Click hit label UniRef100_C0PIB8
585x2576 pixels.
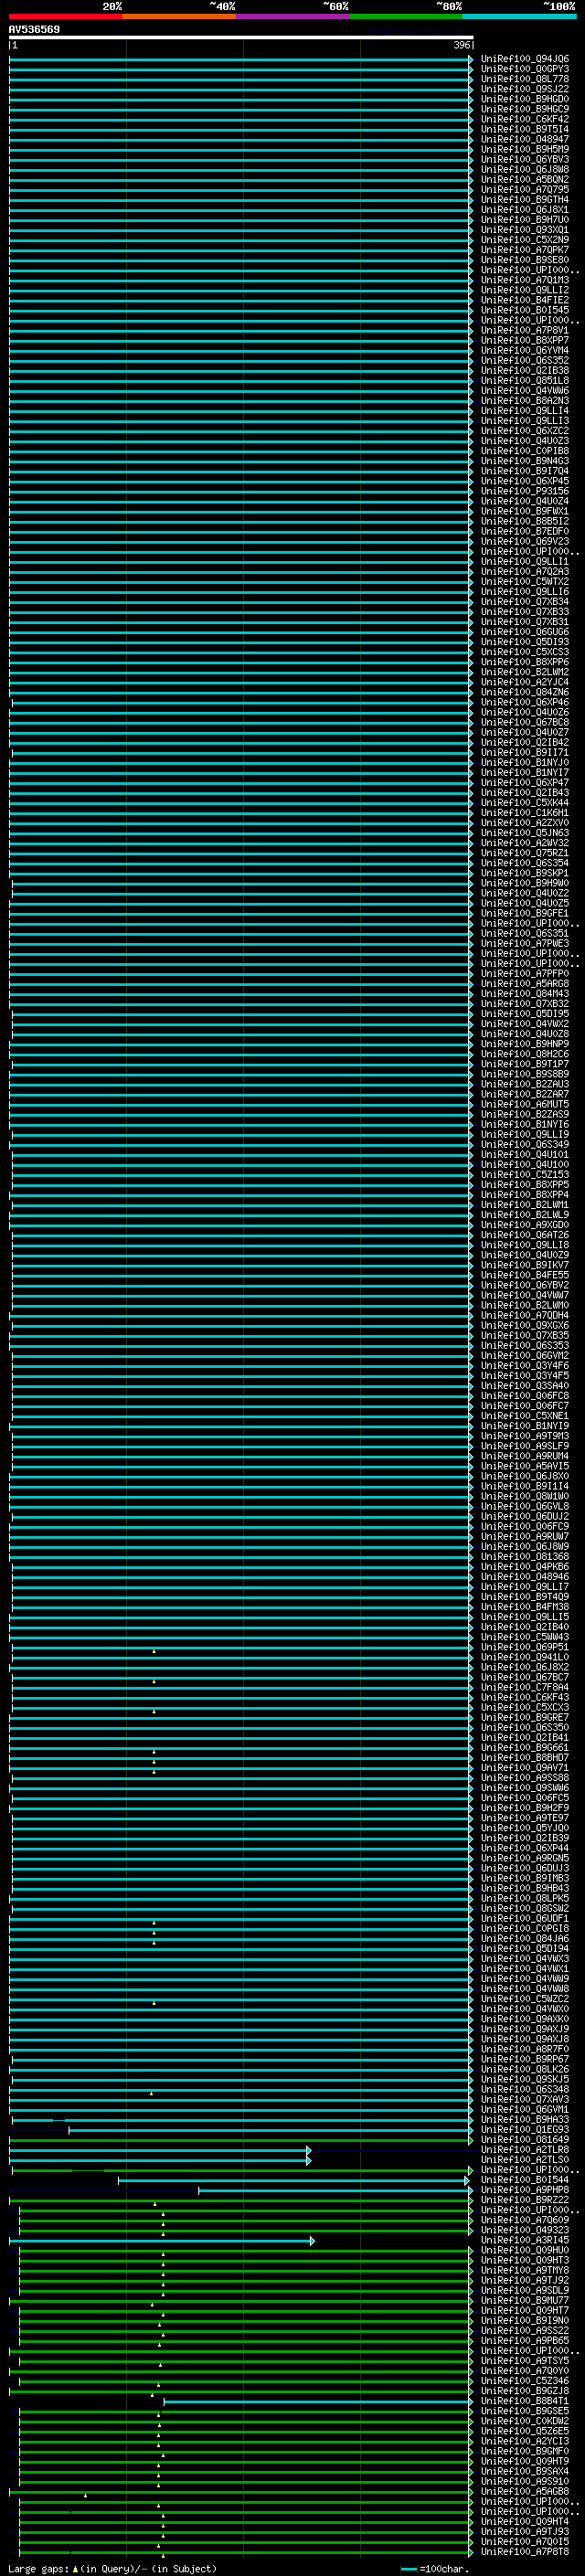(525, 450)
